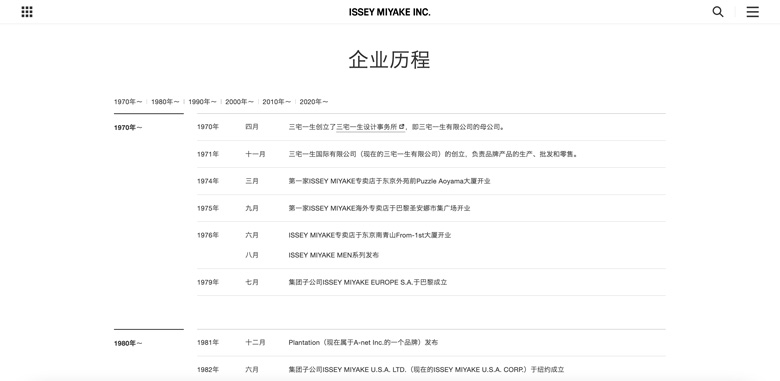Click the From-1st大厦 store opening text

370,235
